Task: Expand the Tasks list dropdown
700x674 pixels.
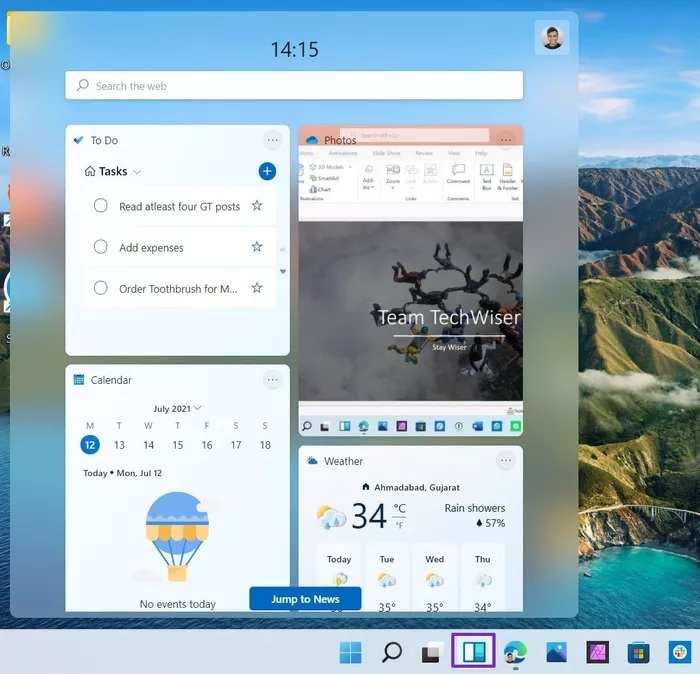Action: [x=137, y=172]
